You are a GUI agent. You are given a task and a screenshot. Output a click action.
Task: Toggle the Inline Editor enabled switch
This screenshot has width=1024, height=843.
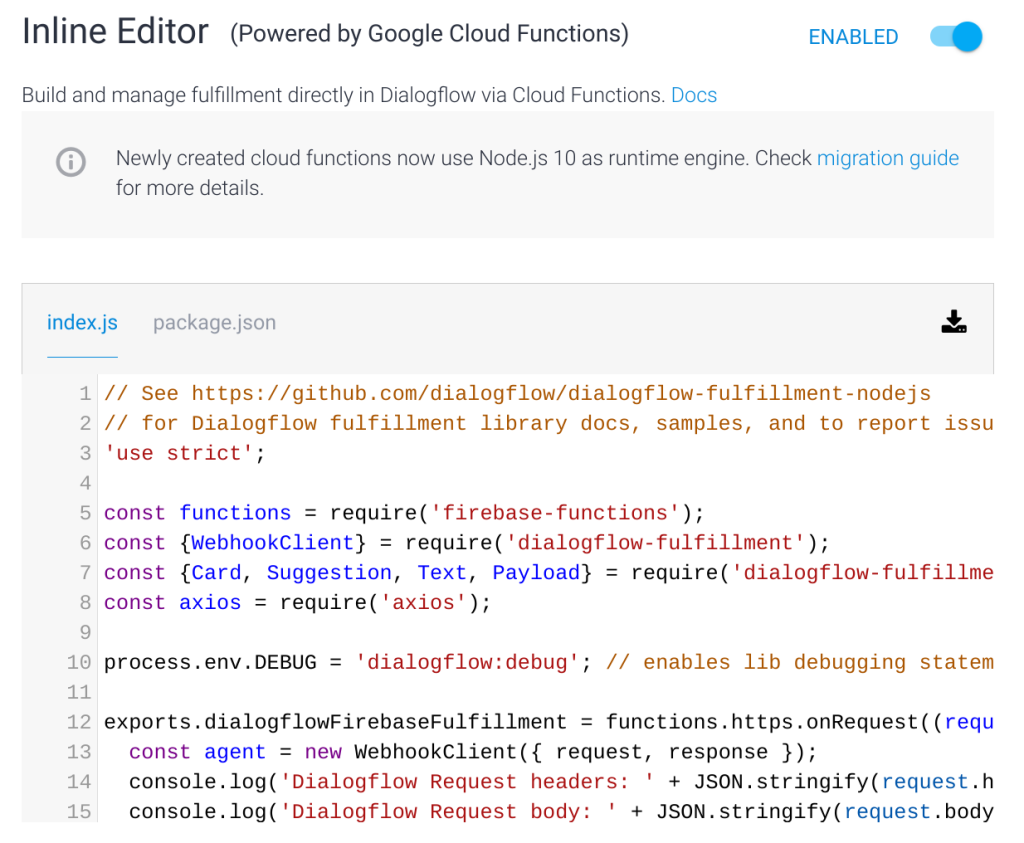click(956, 37)
